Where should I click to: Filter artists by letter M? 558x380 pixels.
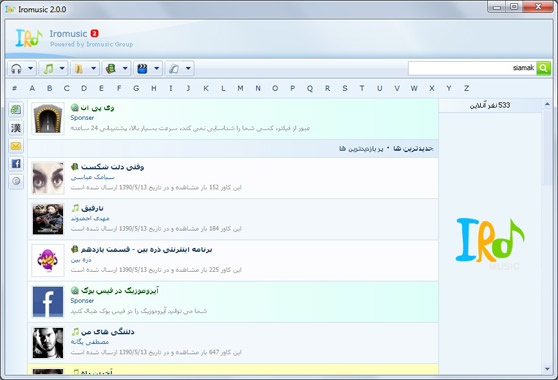pyautogui.click(x=241, y=88)
